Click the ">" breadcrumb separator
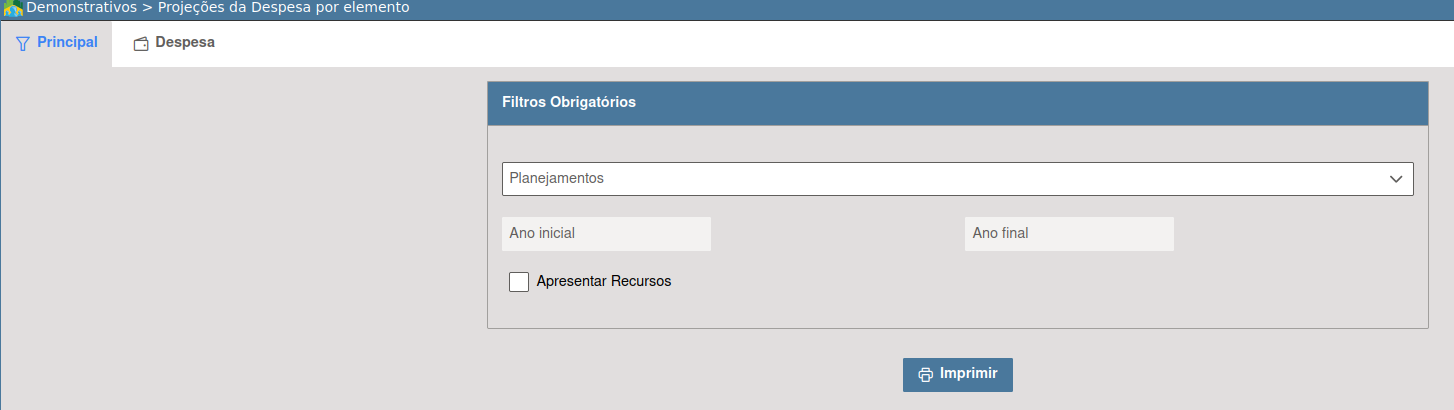Screen dimensions: 1454x410 click(x=147, y=8)
